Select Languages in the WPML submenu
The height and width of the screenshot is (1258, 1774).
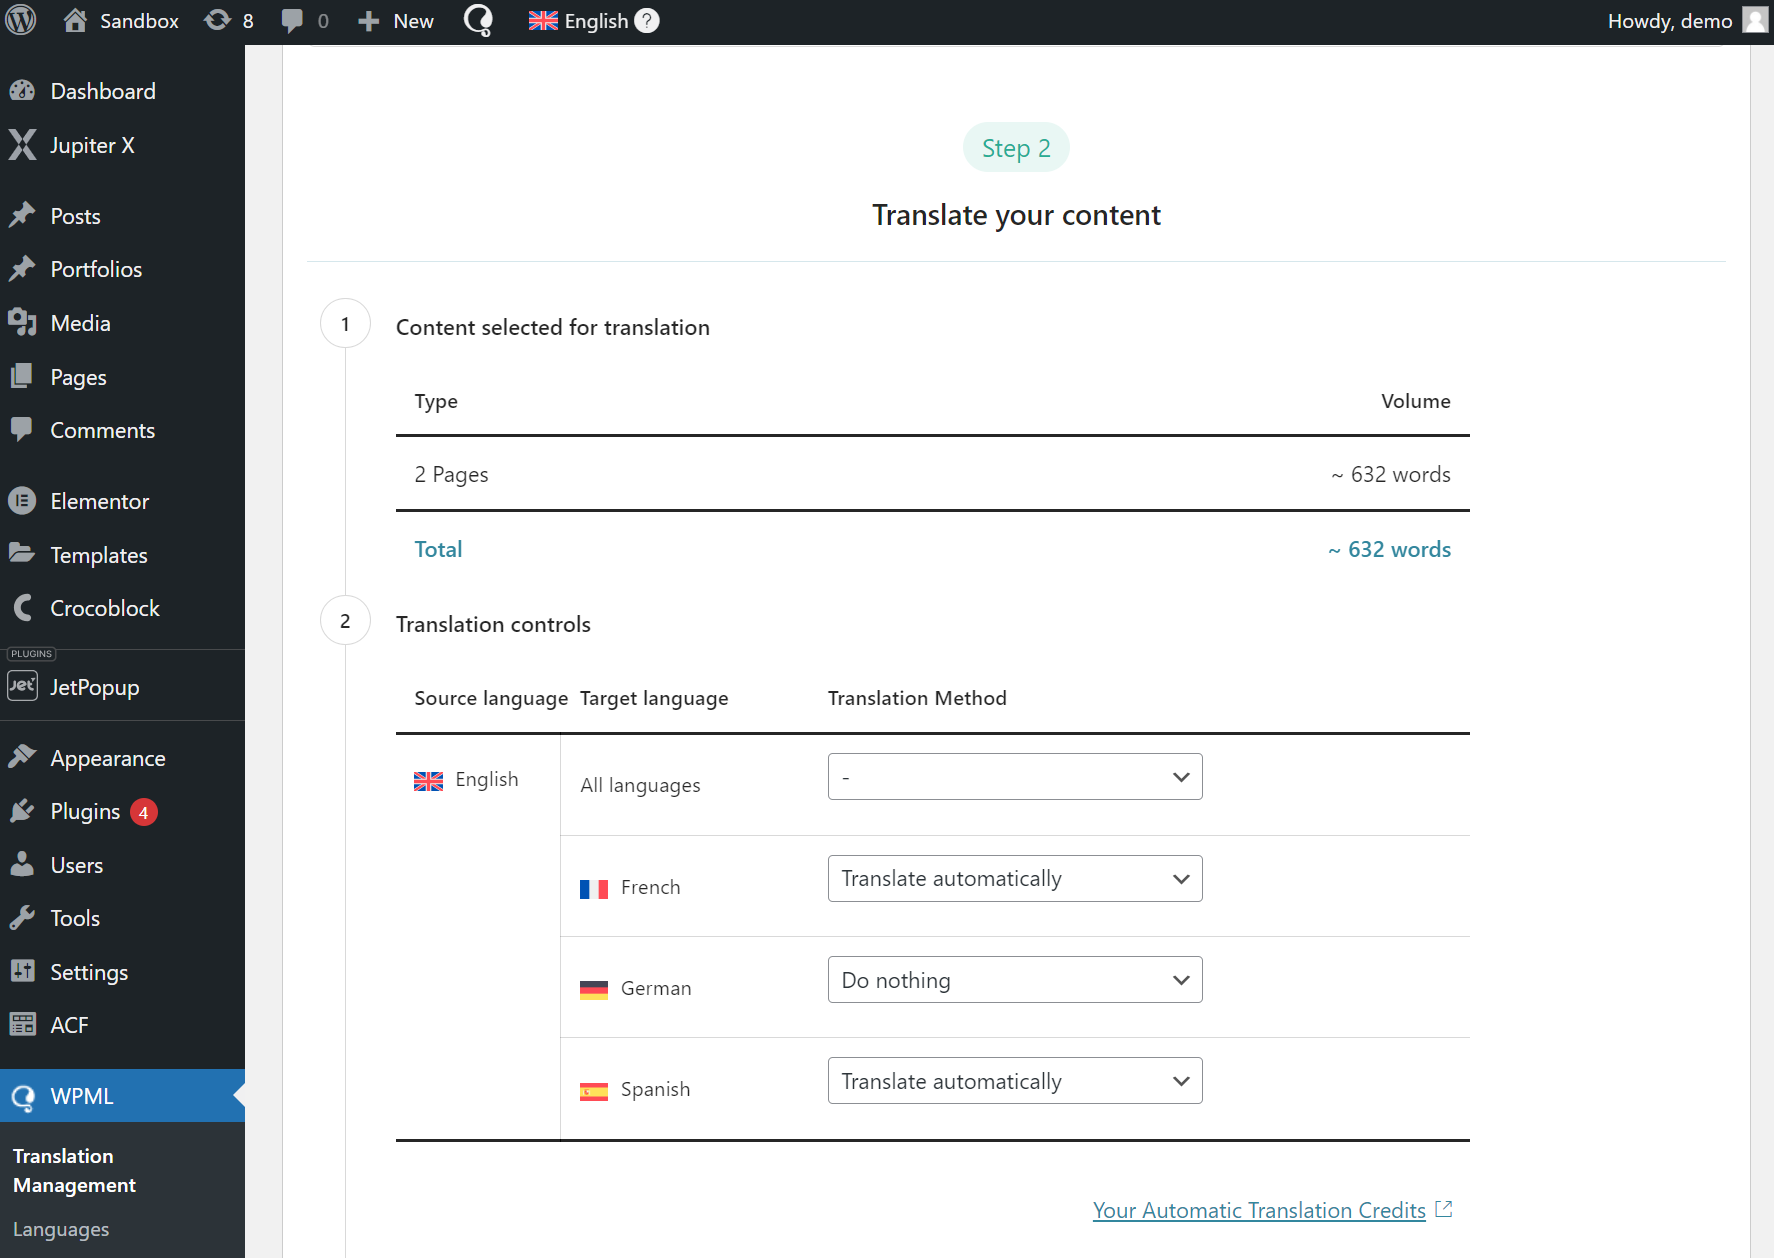(x=60, y=1229)
